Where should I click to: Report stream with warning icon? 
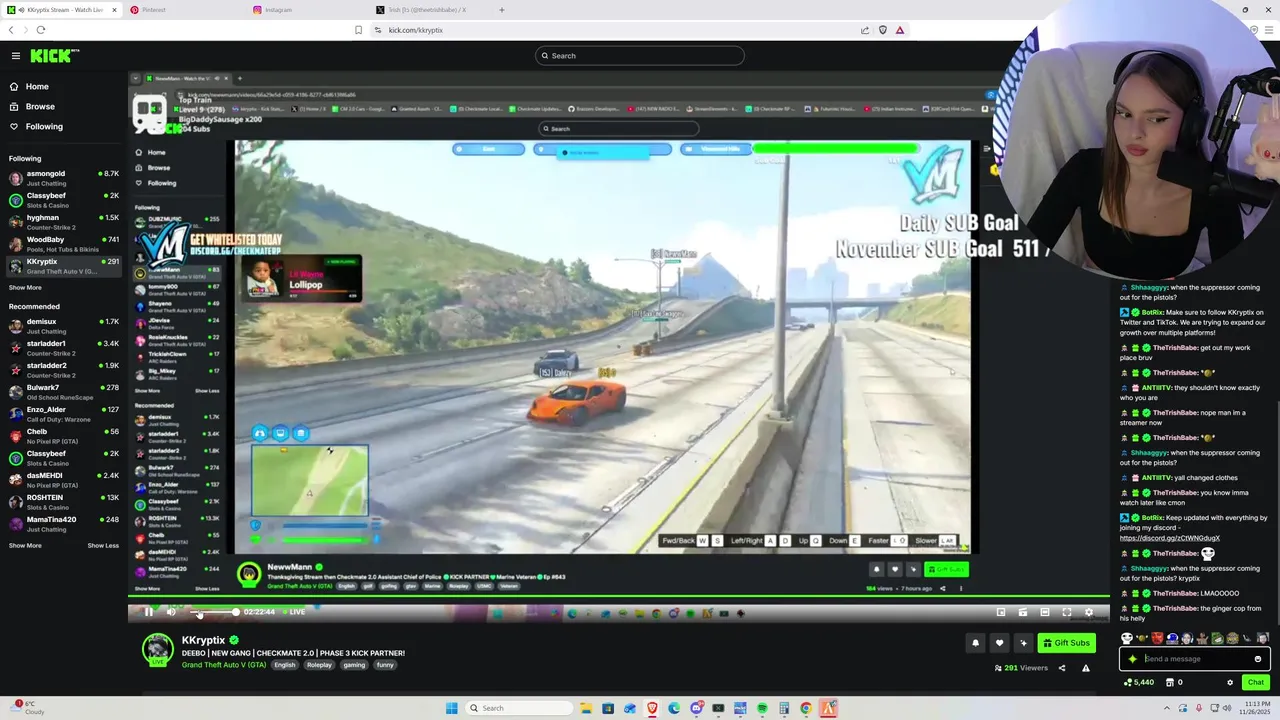1086,668
